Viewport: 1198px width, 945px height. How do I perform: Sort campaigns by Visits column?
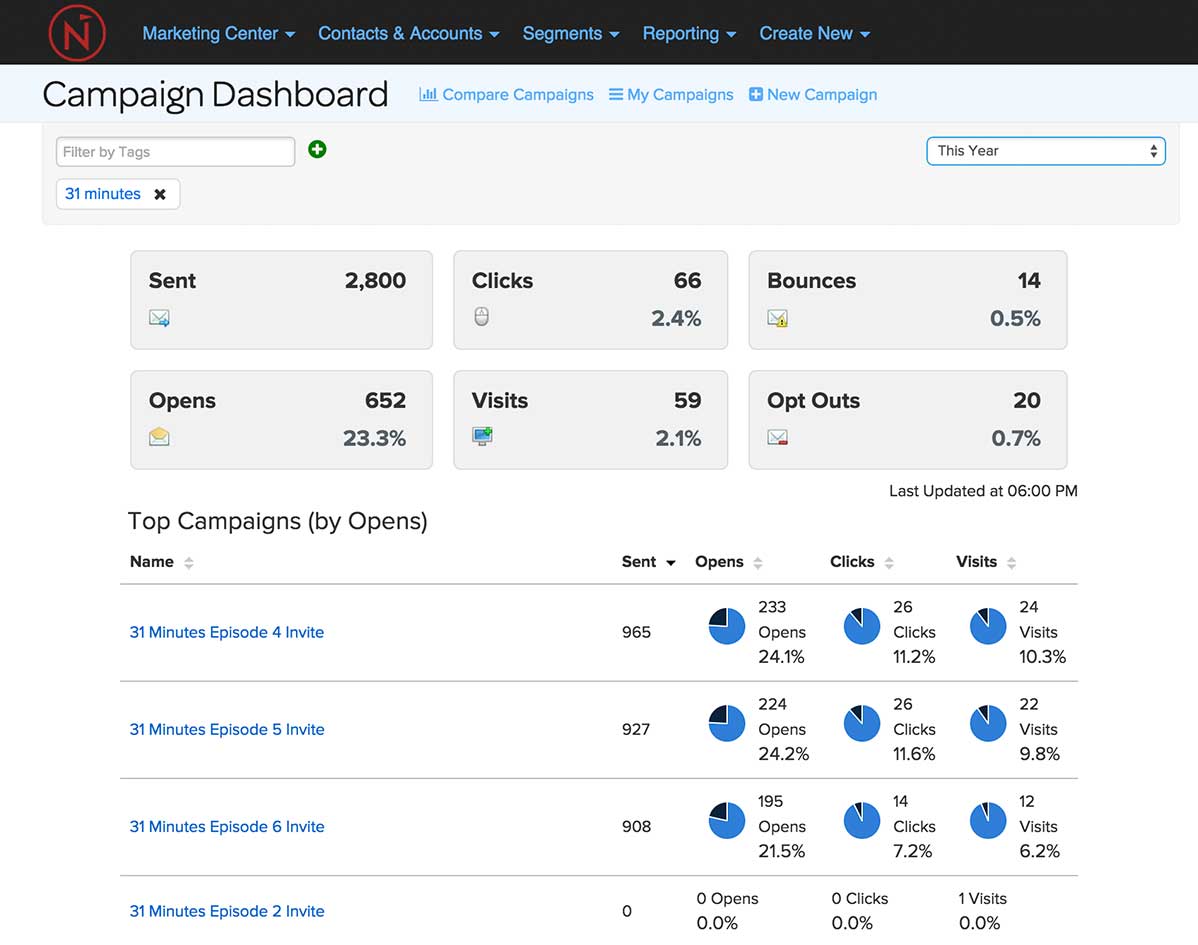coord(986,562)
